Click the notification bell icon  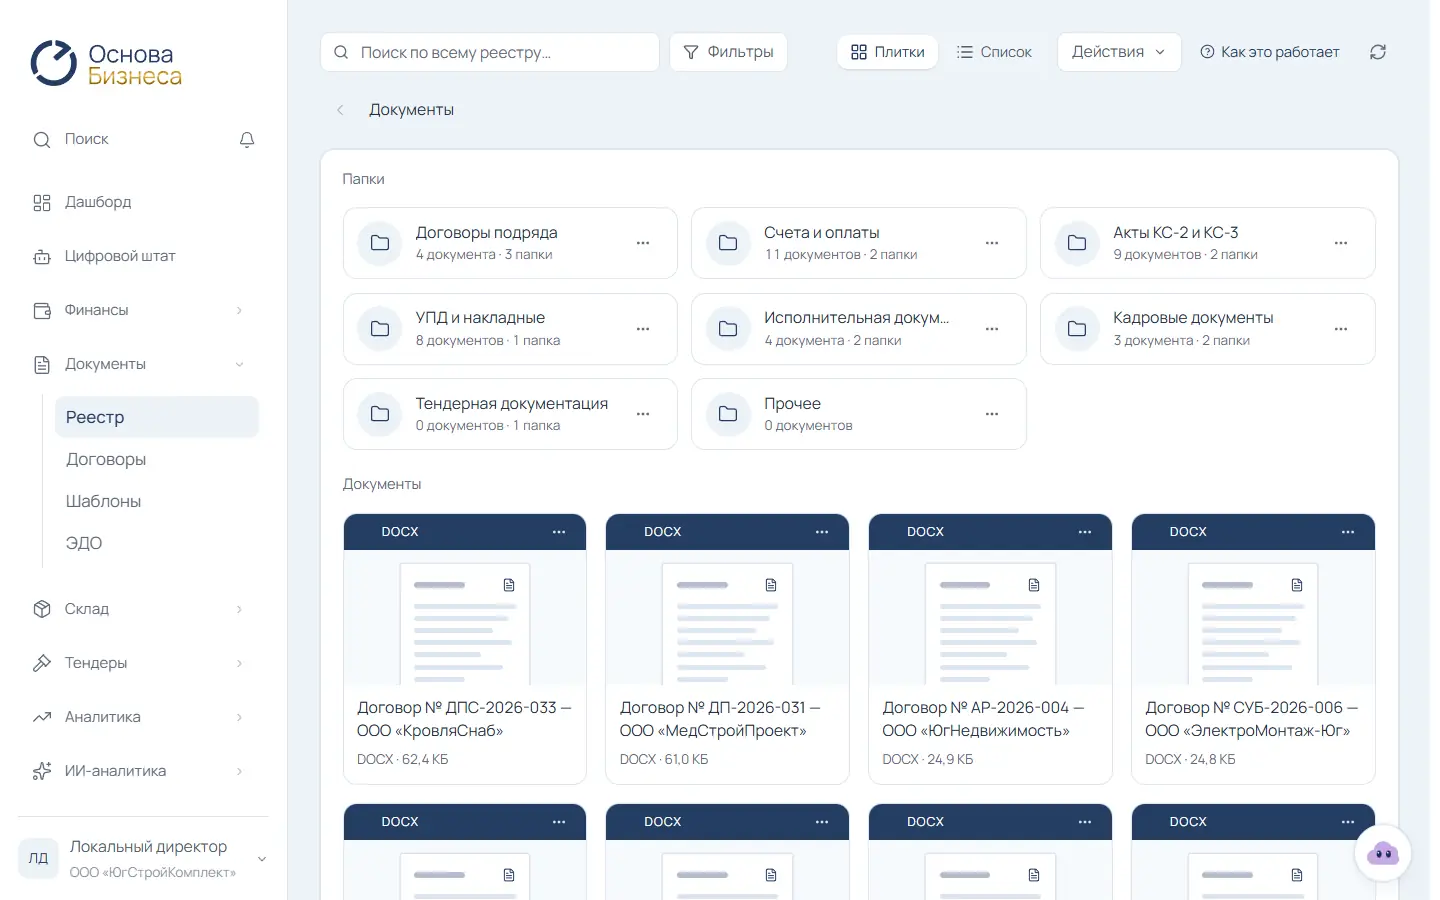[247, 140]
